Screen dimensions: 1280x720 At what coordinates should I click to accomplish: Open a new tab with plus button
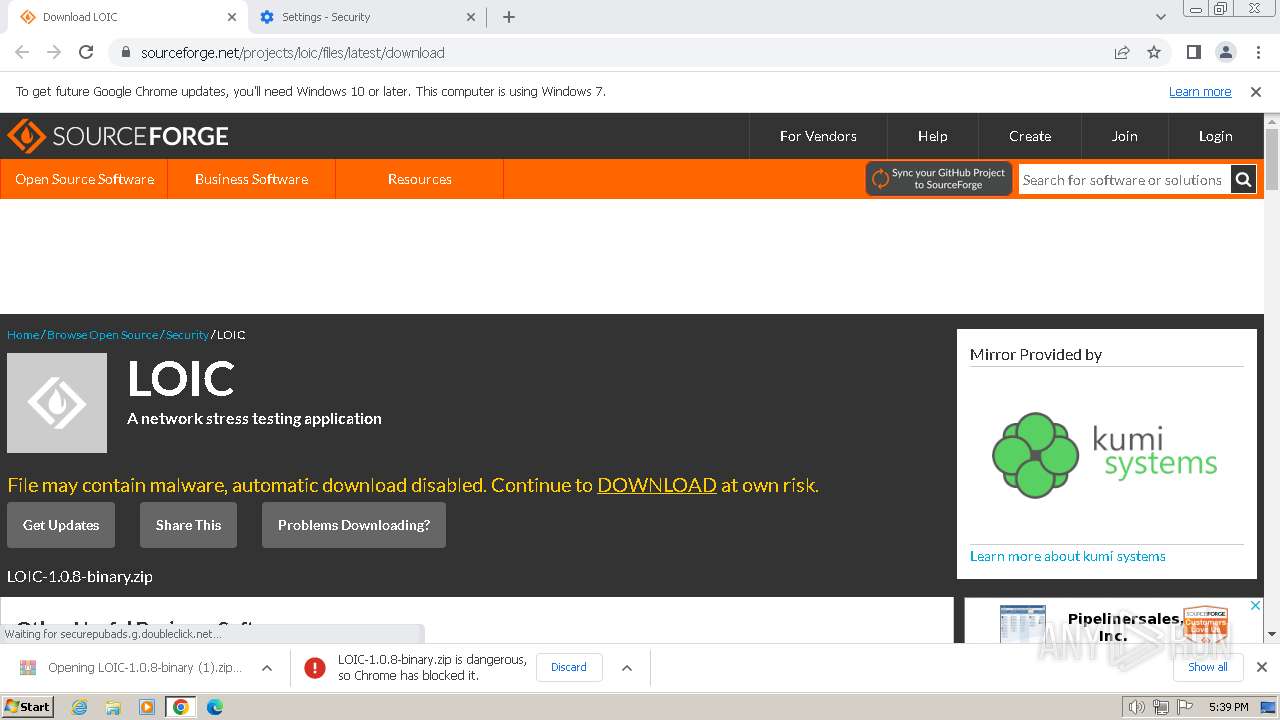click(x=509, y=17)
